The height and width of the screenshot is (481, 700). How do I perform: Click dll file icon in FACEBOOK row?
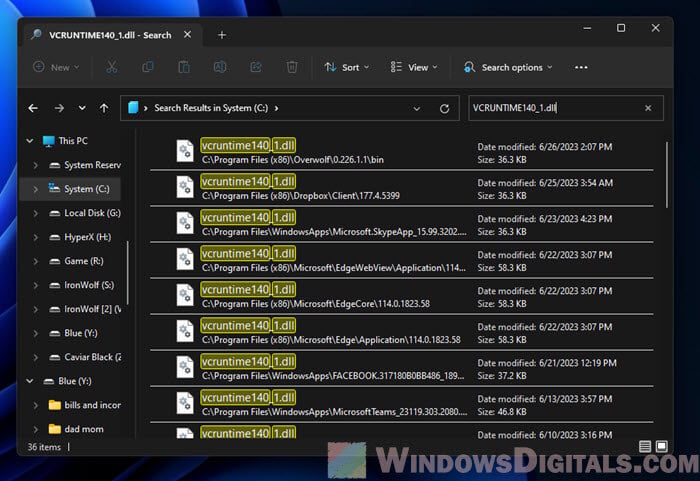(x=185, y=367)
